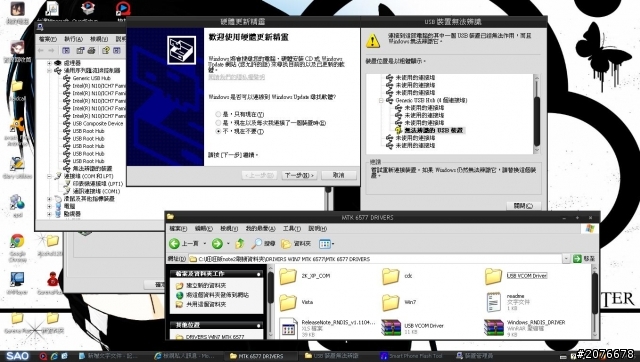640x362 pixels.
Task: Open Device Manager 執行(A) menu
Action: [x=73, y=39]
